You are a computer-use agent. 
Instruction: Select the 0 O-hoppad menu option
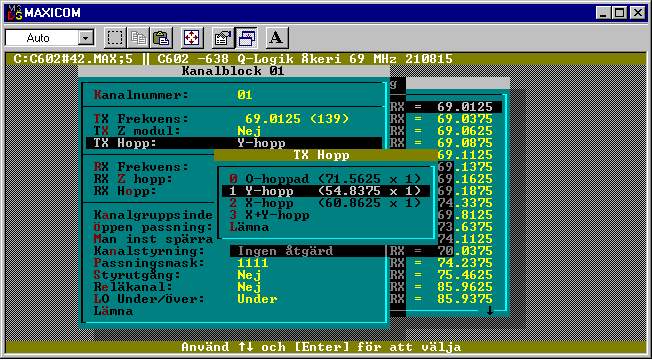pos(325,179)
